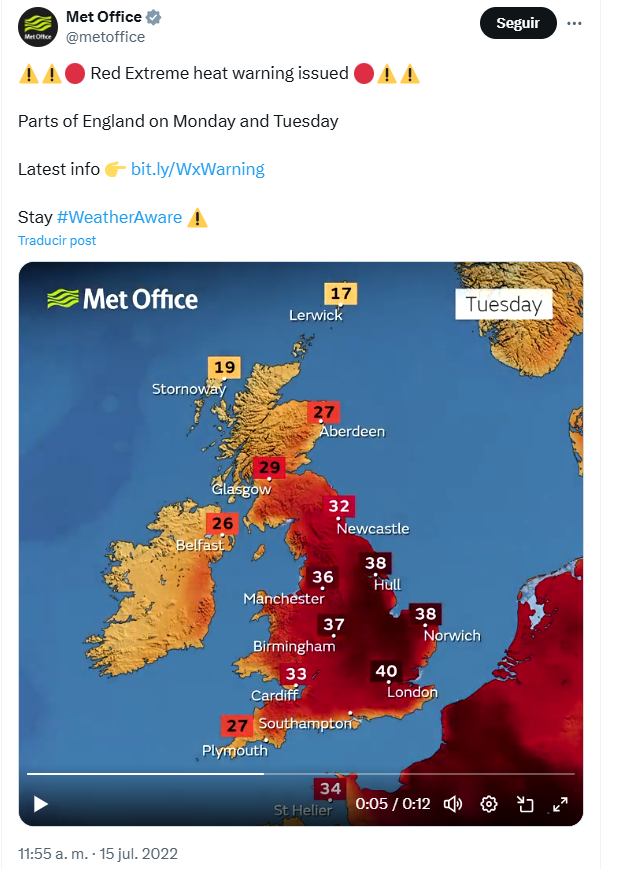Open video settings gear icon
The width and height of the screenshot is (637, 869).
488,804
